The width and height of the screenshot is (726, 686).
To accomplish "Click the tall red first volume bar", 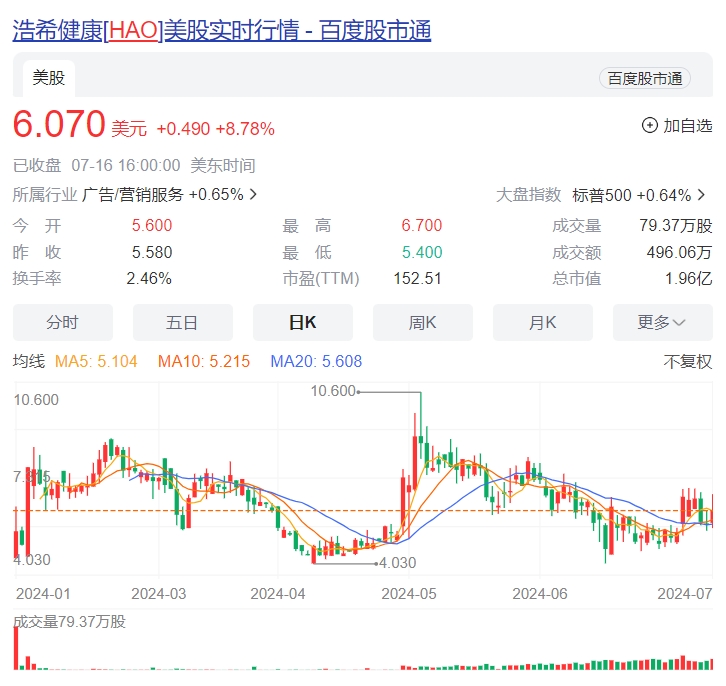I will [x=16, y=649].
